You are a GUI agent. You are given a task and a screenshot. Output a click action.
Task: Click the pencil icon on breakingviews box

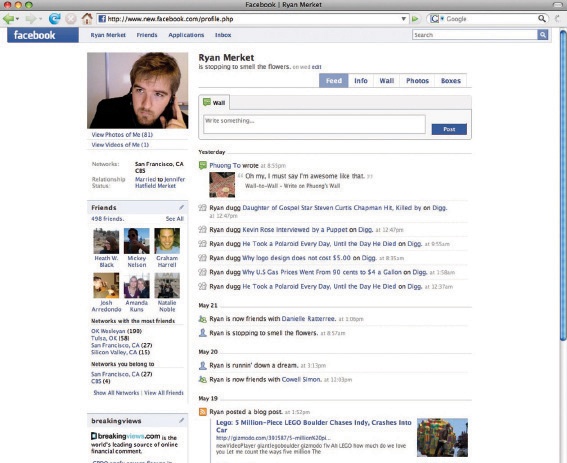[181, 421]
